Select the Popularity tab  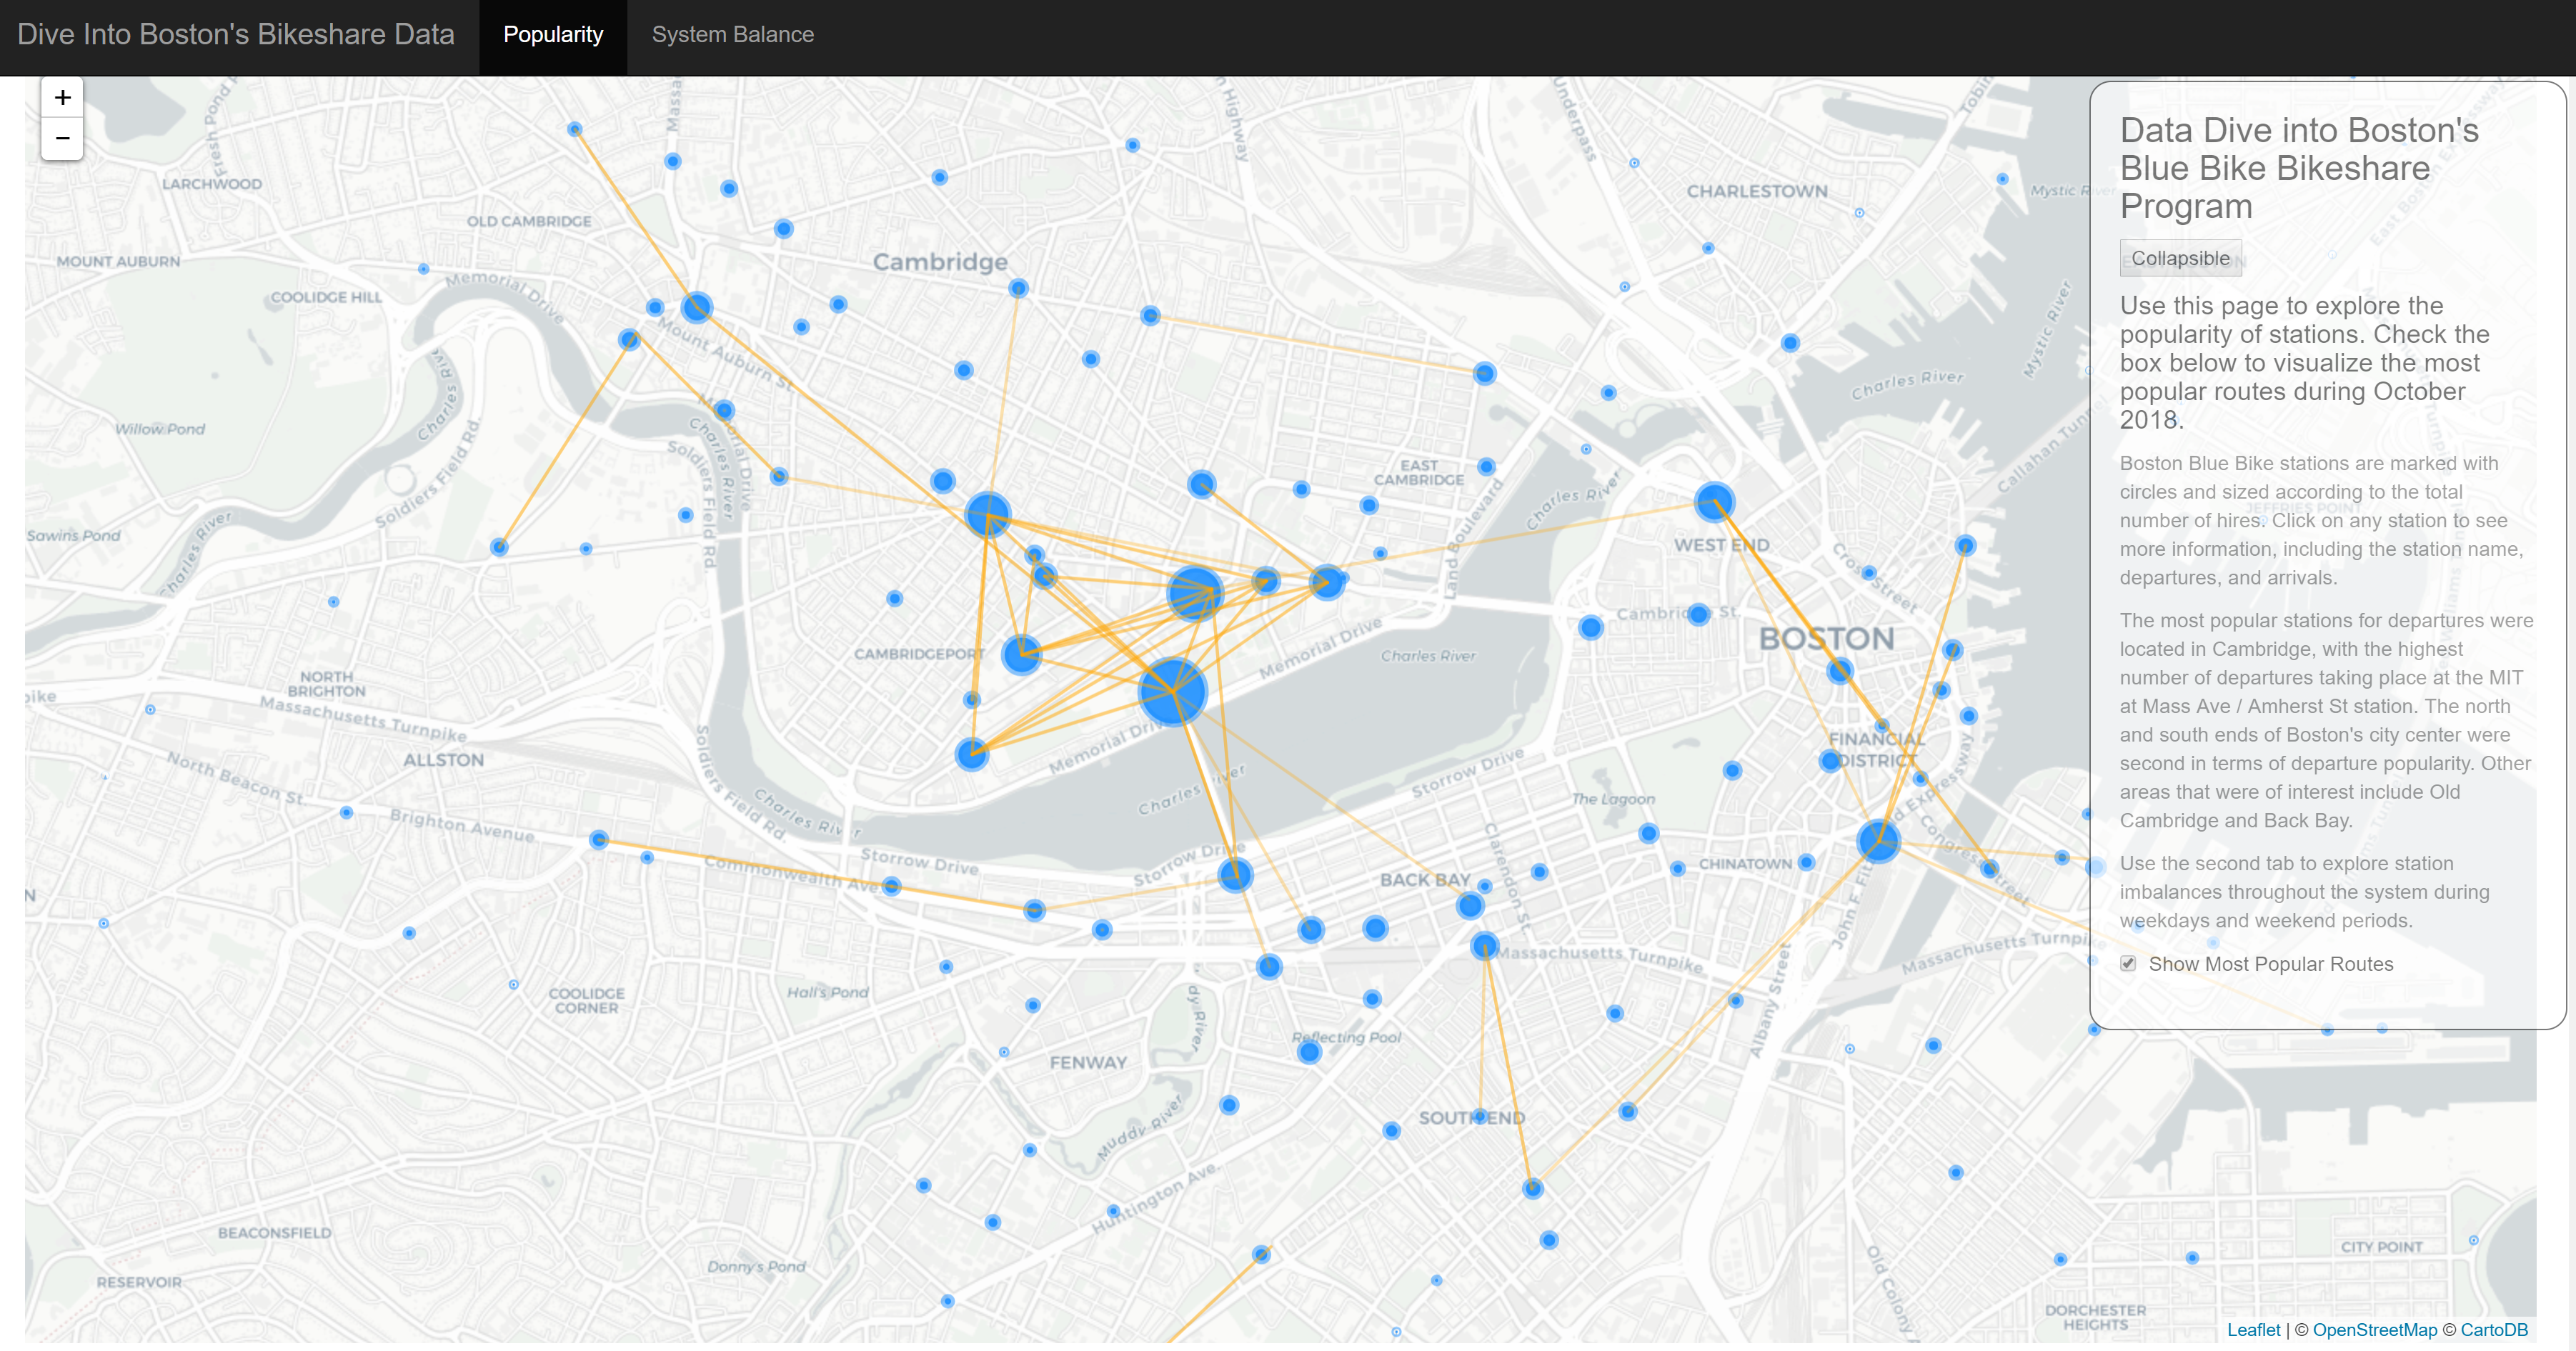click(x=553, y=35)
